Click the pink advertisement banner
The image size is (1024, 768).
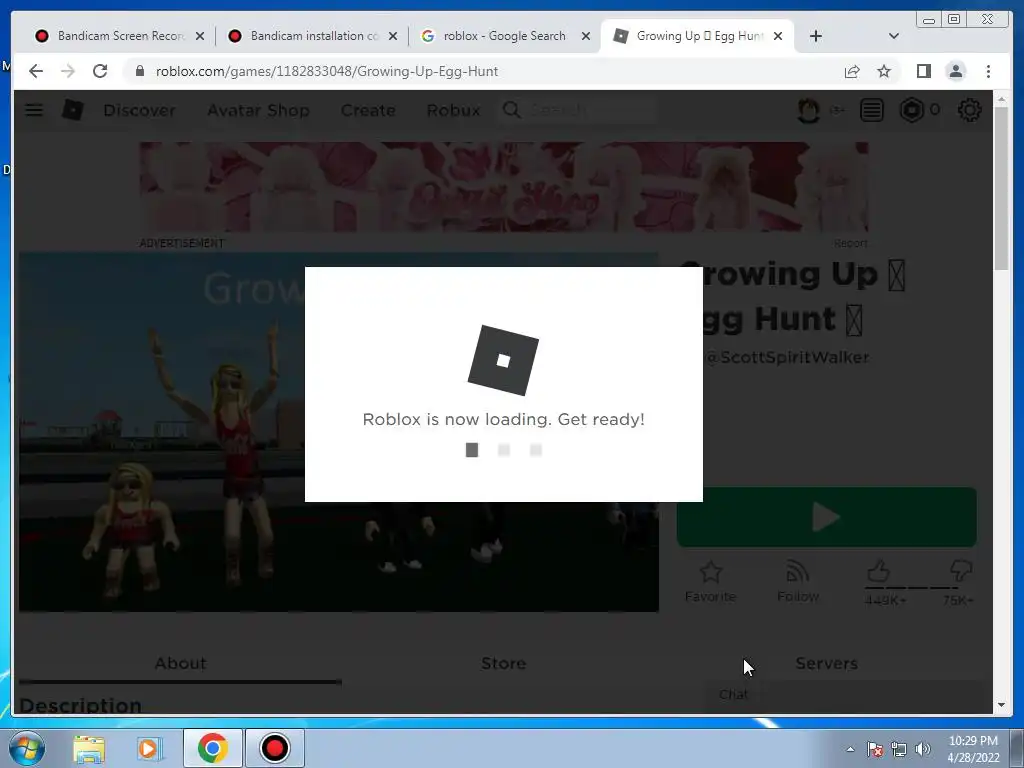(504, 187)
